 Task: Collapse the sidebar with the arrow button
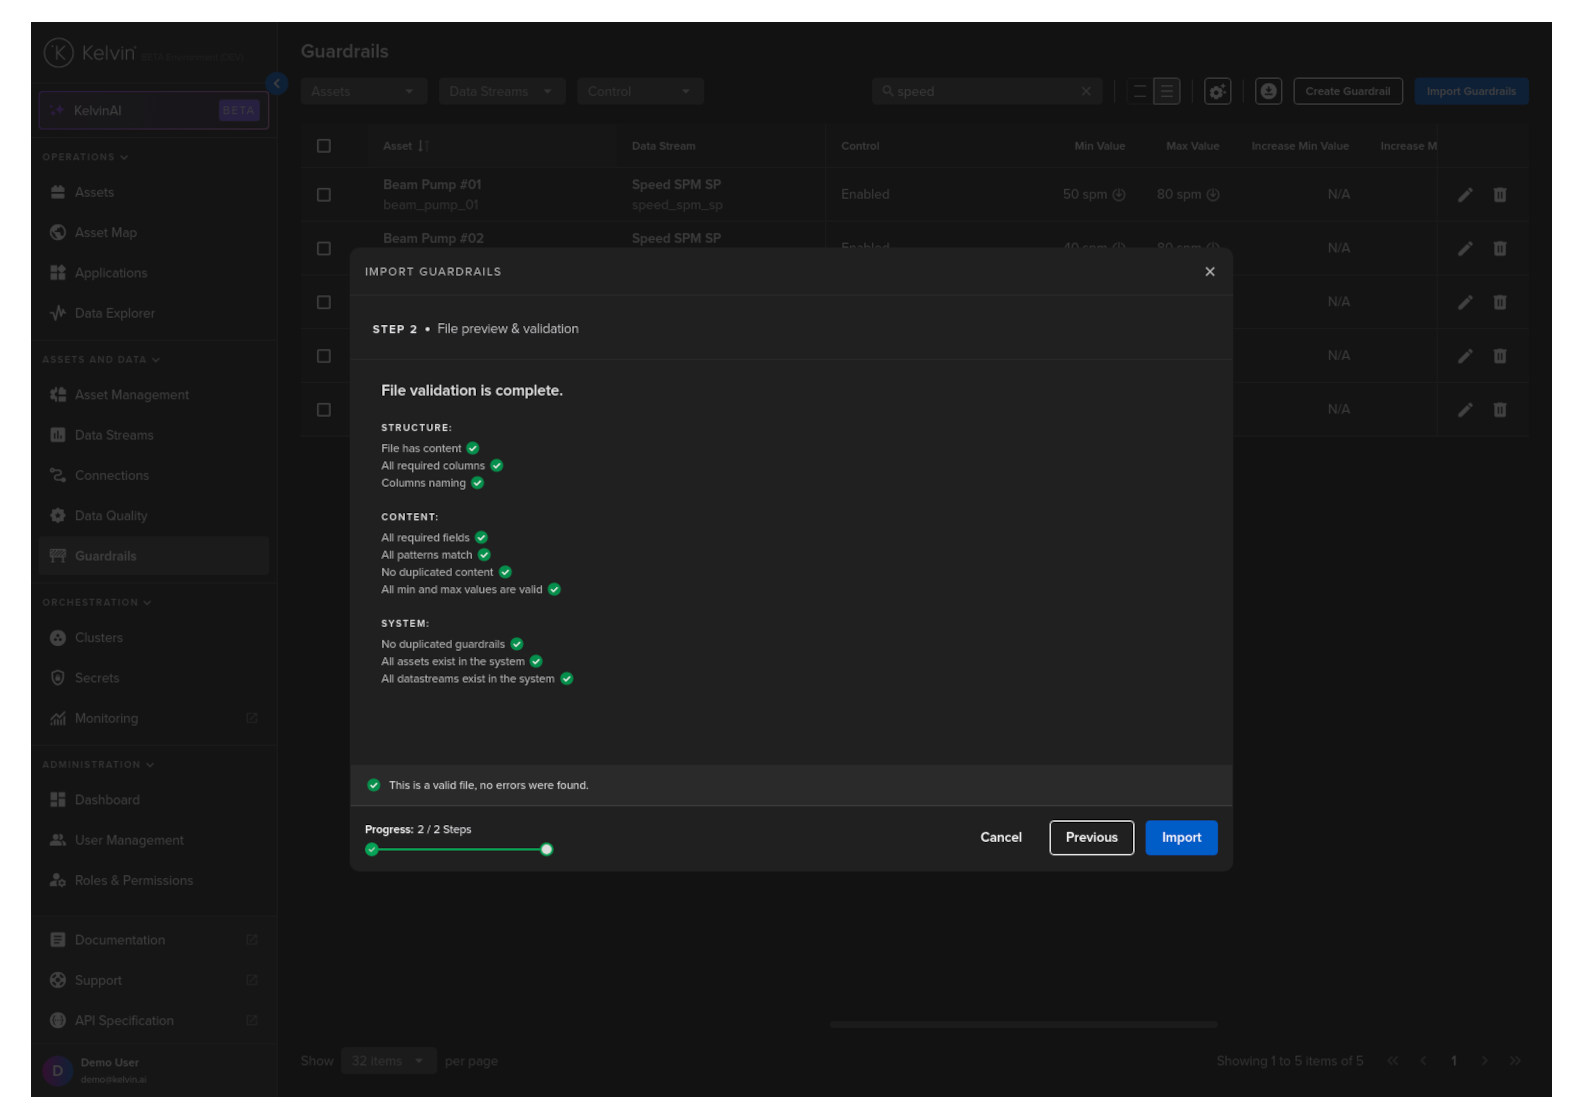277,84
